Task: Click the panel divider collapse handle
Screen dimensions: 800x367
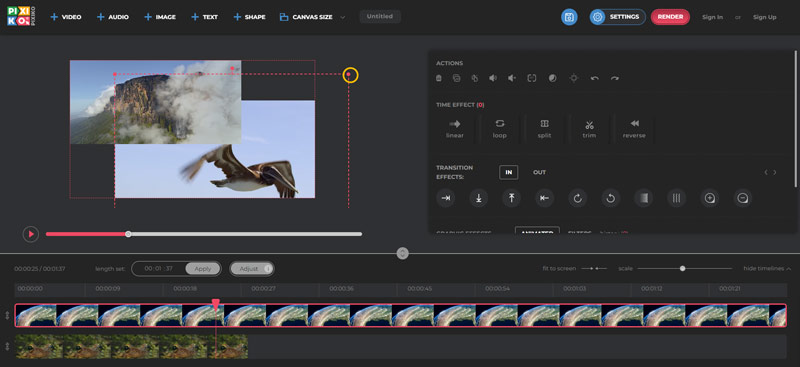Action: (x=403, y=253)
